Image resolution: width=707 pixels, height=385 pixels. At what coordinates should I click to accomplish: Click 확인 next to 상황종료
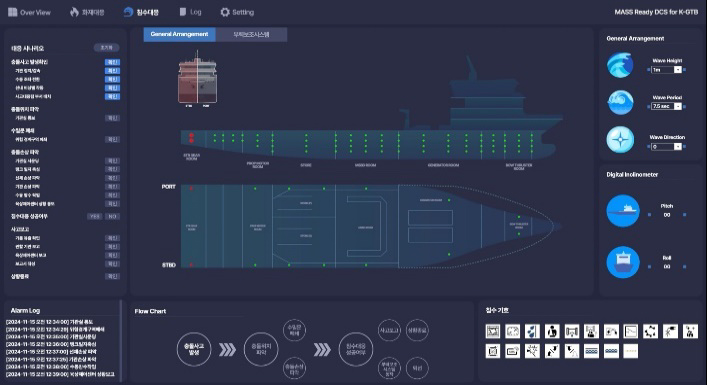click(112, 276)
